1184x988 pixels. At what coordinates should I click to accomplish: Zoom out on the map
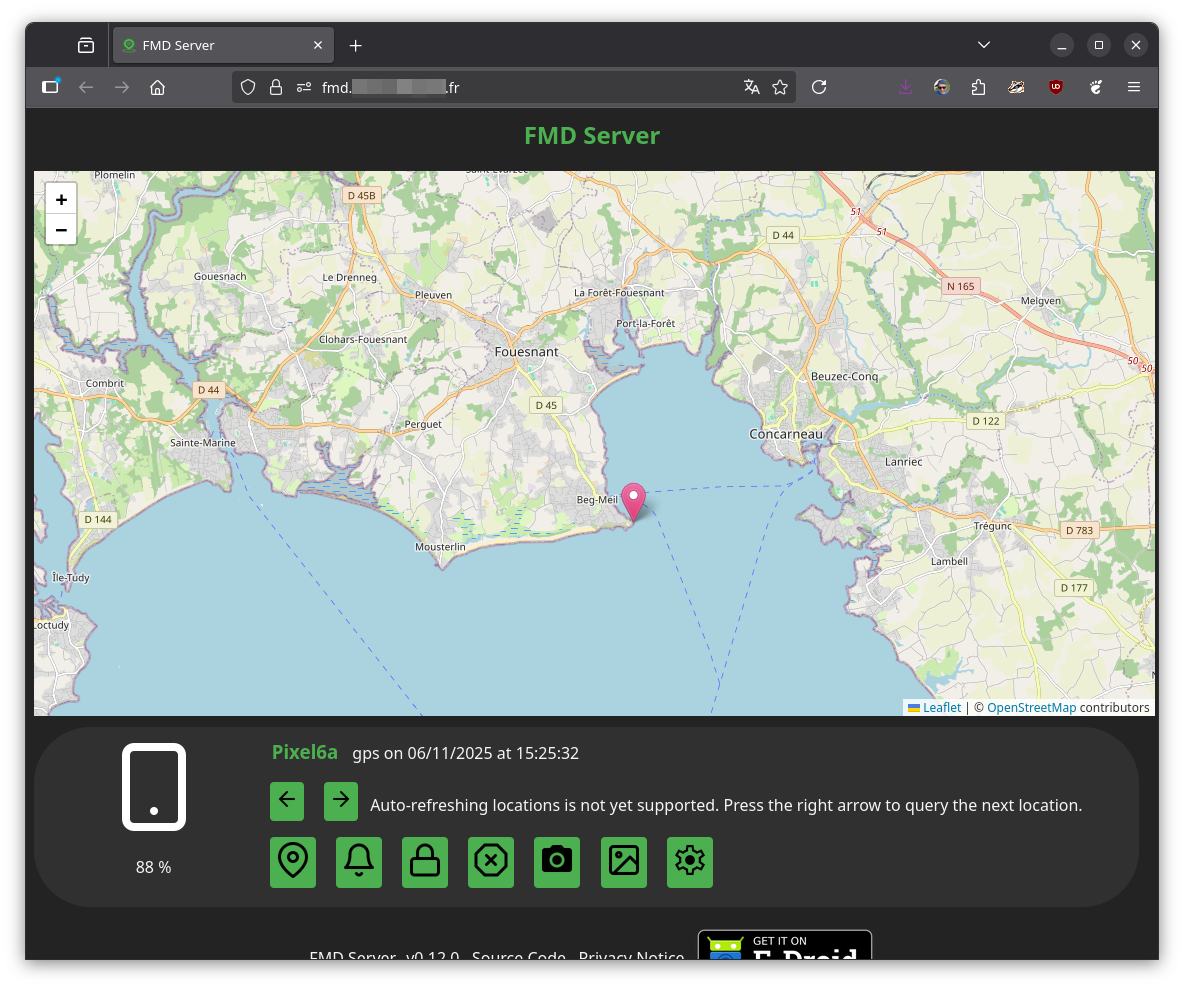[x=61, y=230]
